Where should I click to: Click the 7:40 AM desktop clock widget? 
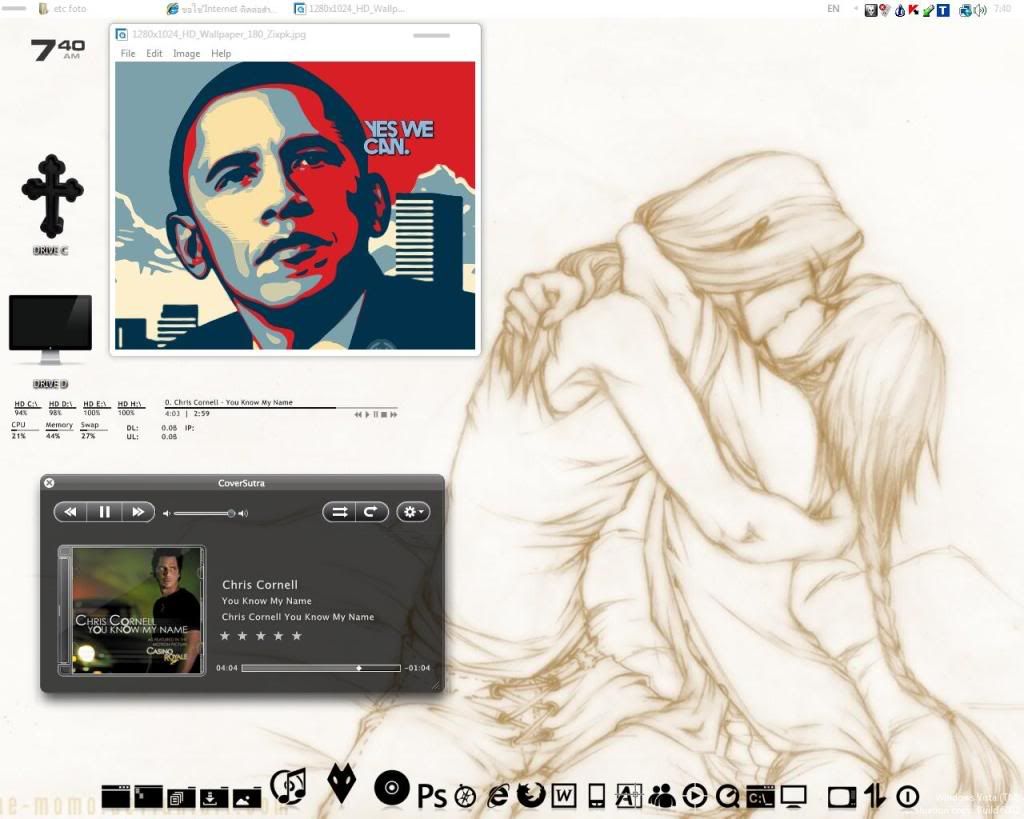click(58, 50)
